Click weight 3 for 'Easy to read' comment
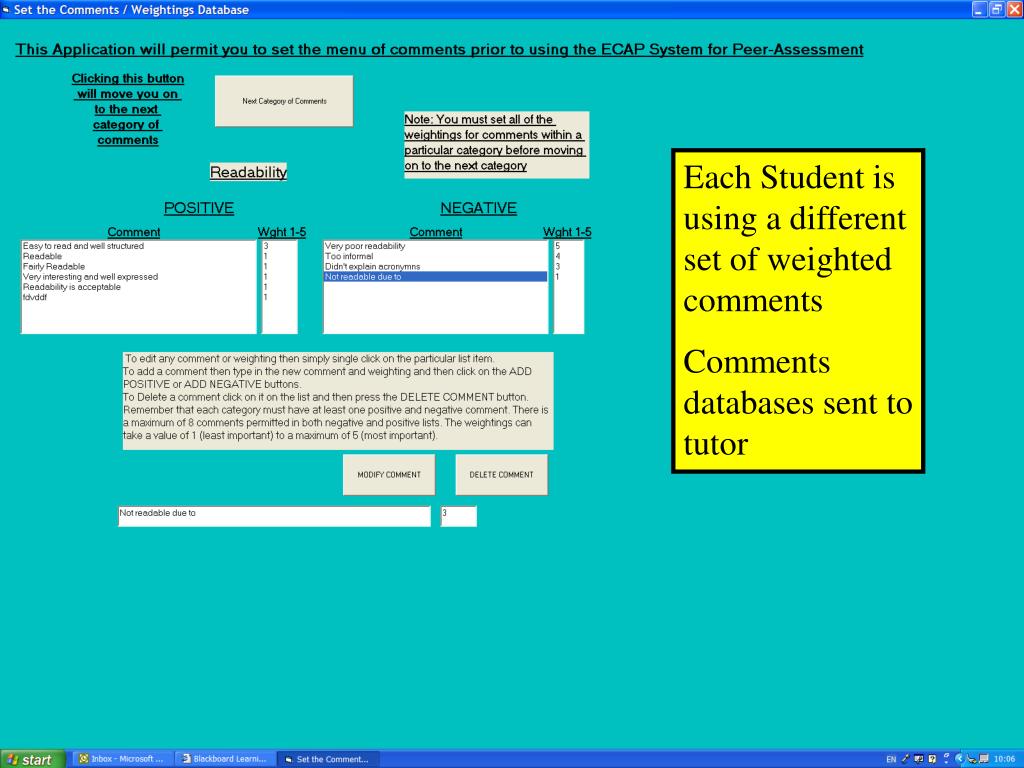The width and height of the screenshot is (1024, 768). point(280,246)
